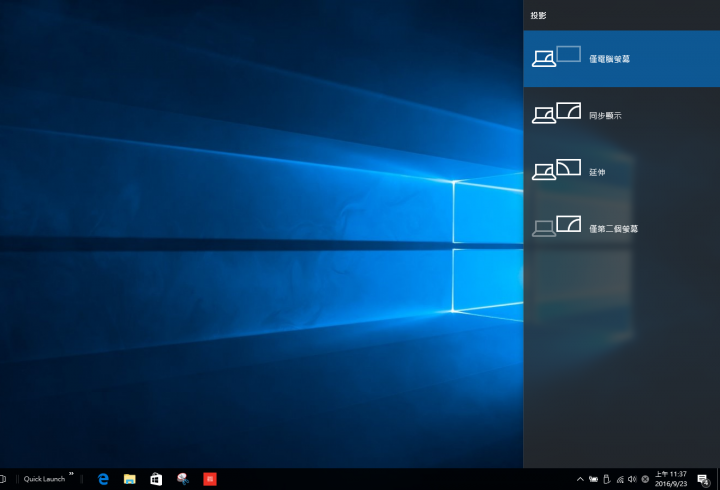Open the battery status tray icon
The image size is (720, 490).
tap(593, 479)
